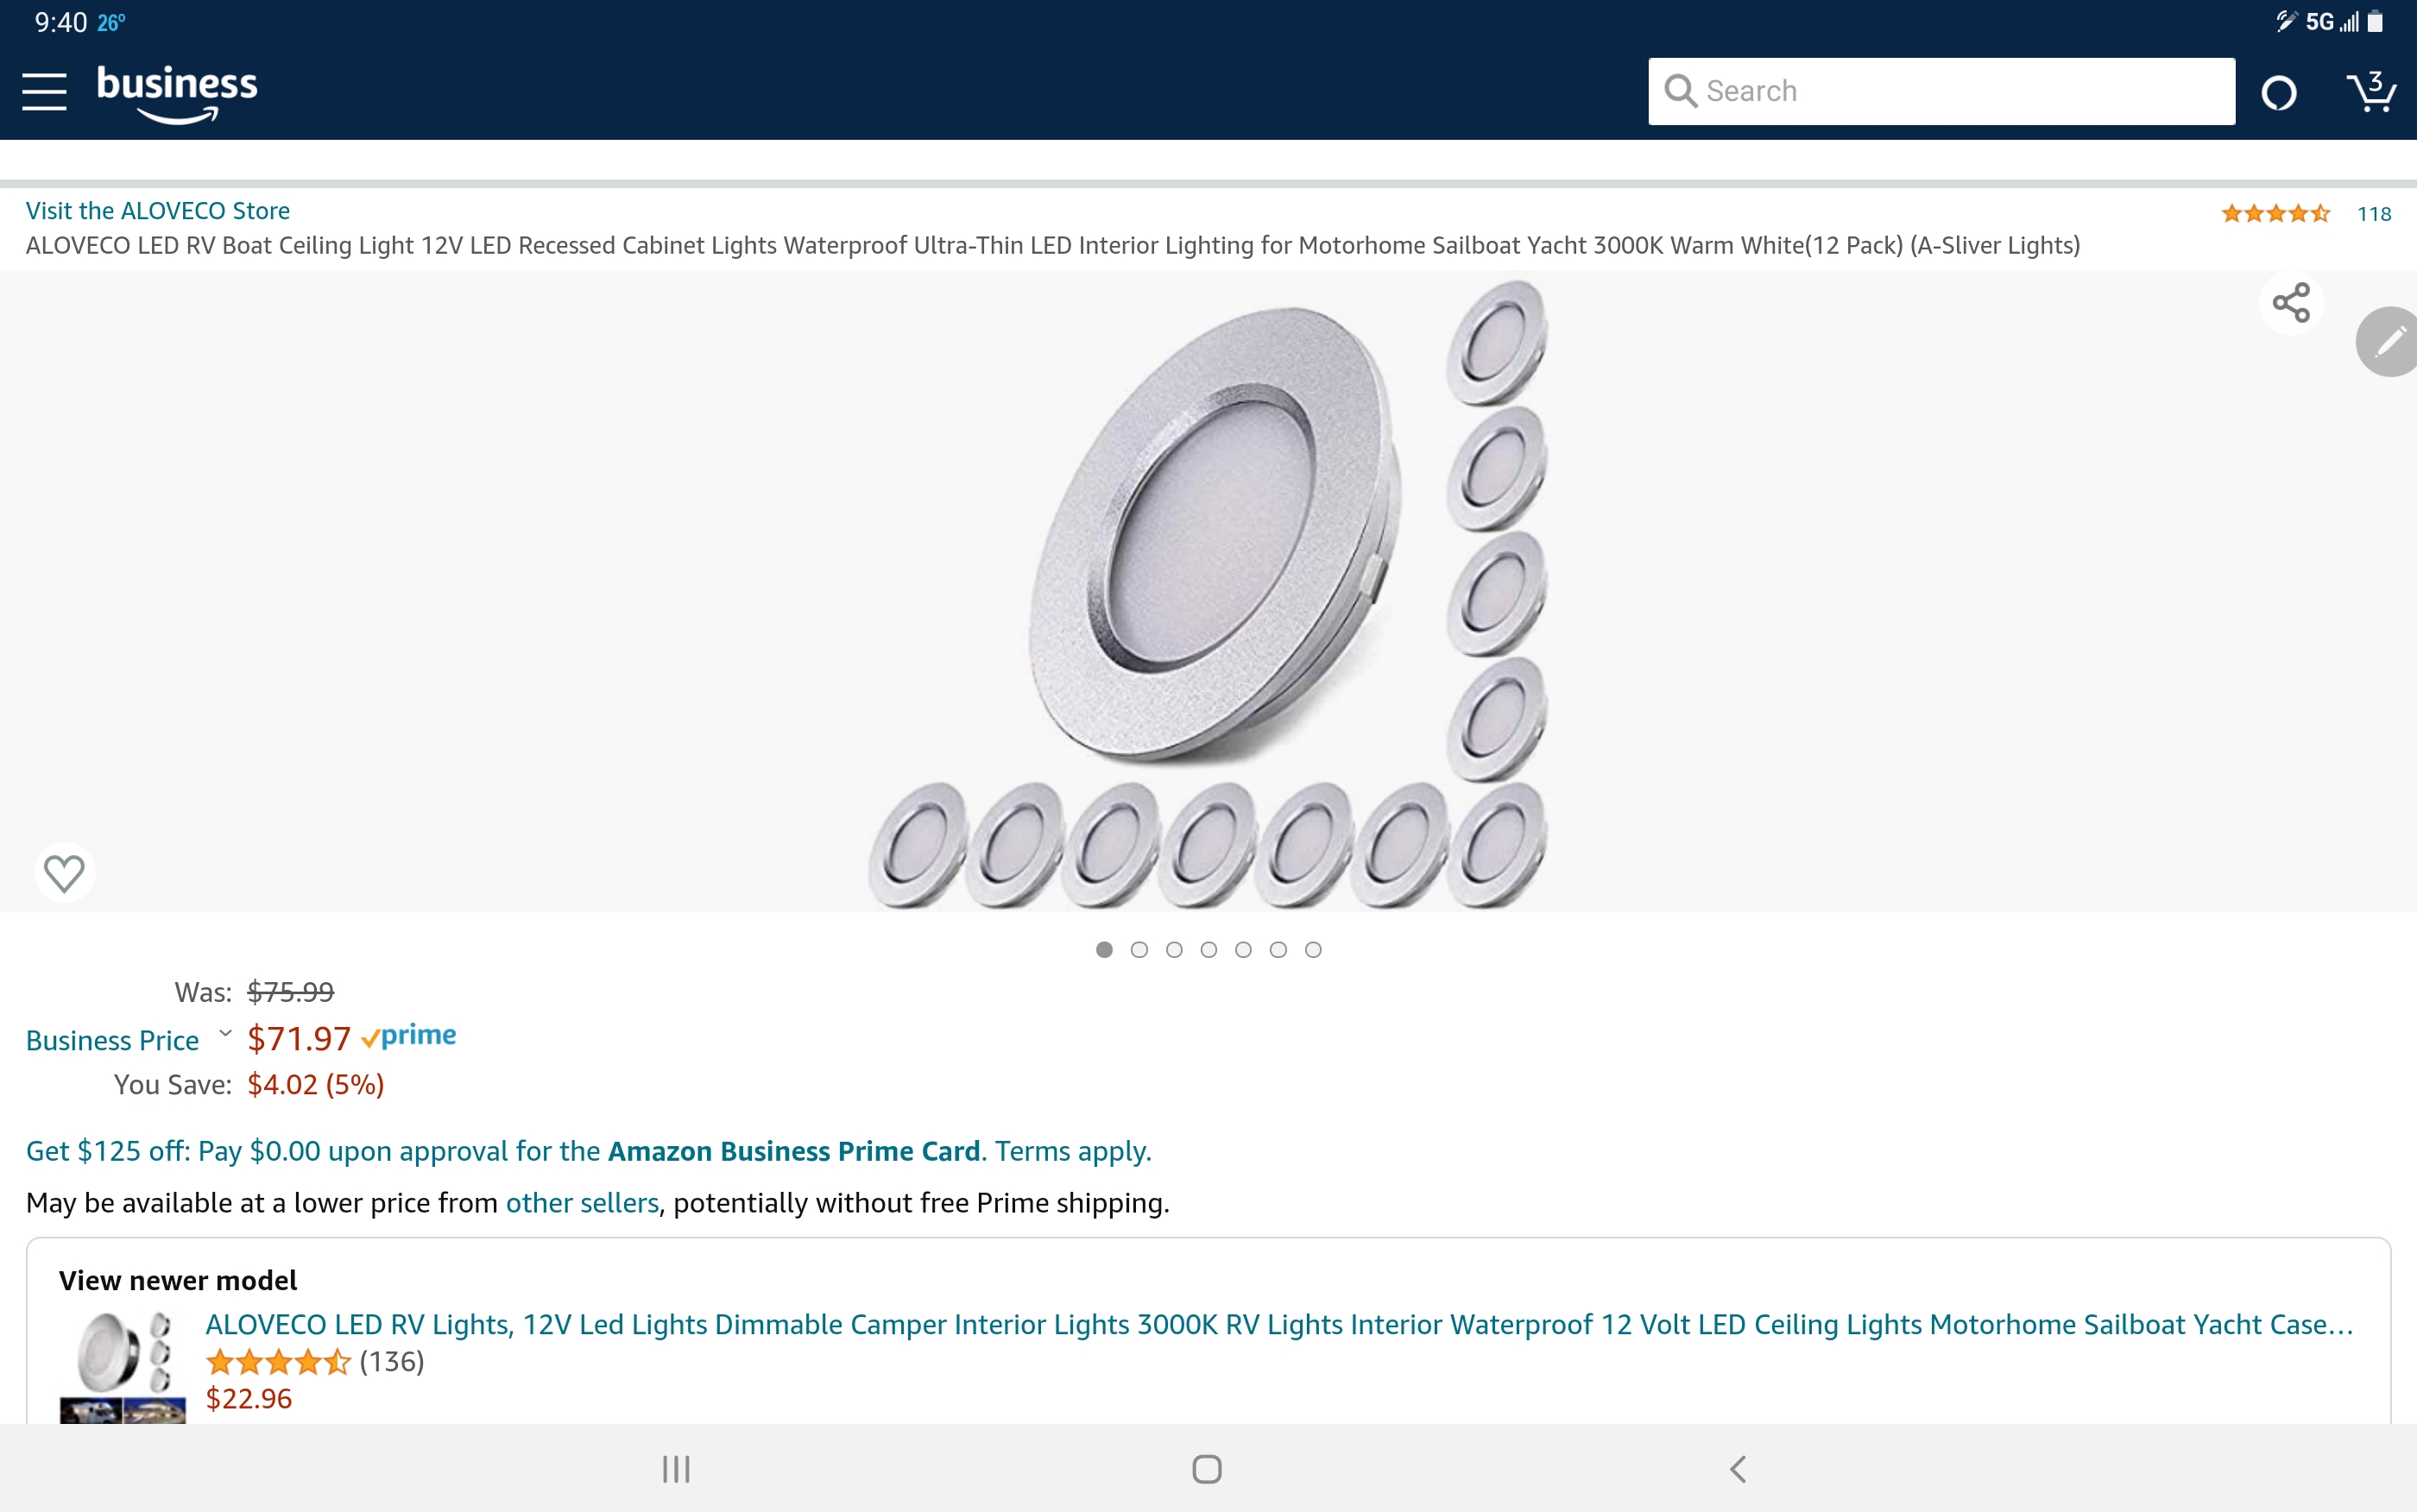The image size is (2417, 1512).
Task: Tap the $4.02 (5%) savings text
Action: (316, 1085)
